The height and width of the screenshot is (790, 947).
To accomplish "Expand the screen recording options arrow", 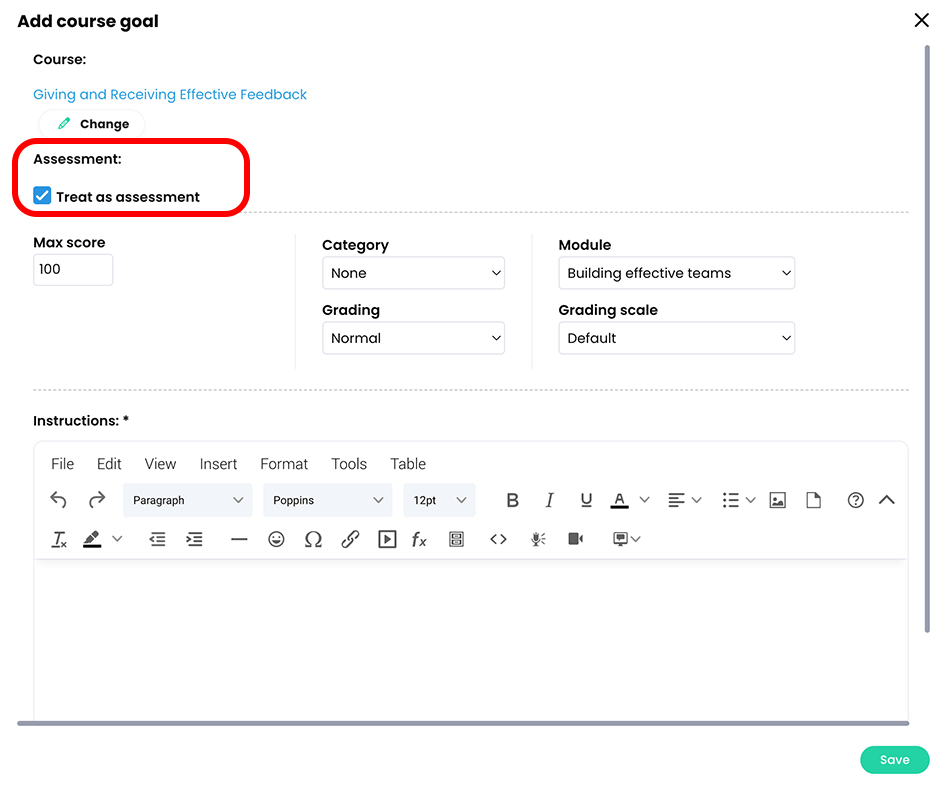I will pos(635,539).
